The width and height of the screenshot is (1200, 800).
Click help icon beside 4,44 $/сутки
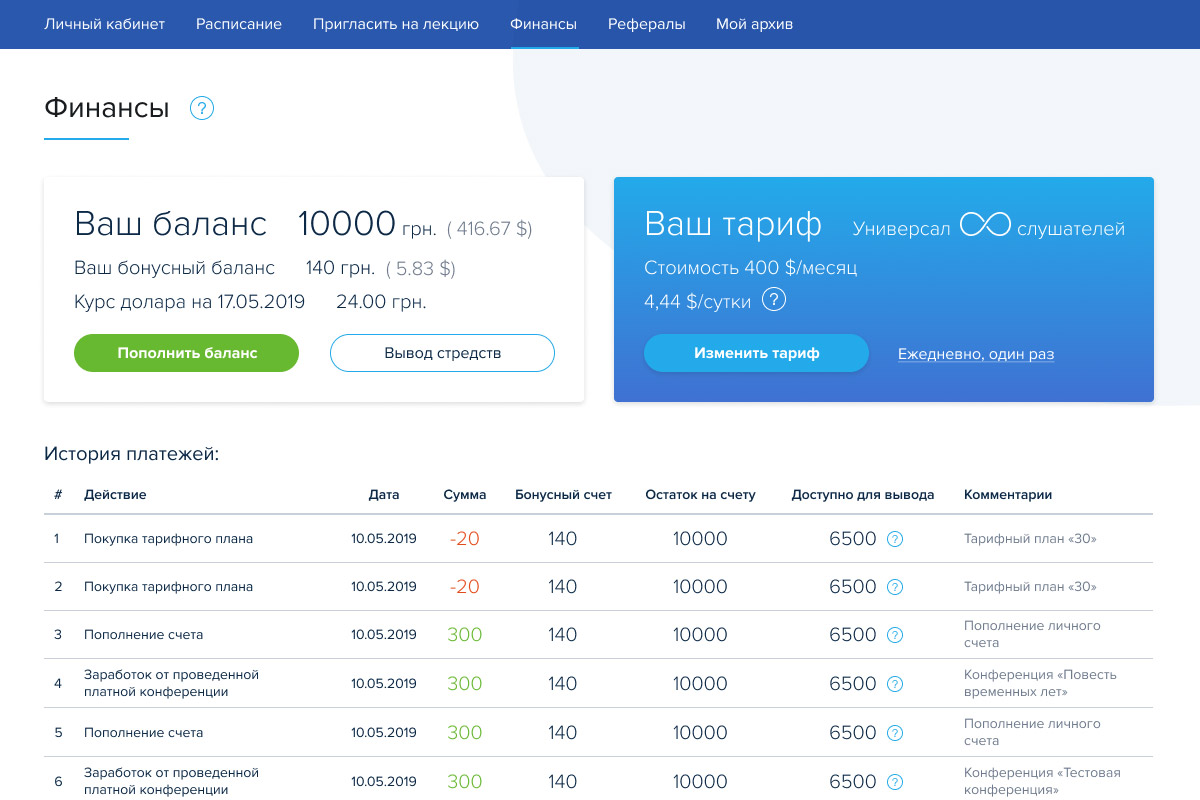774,300
